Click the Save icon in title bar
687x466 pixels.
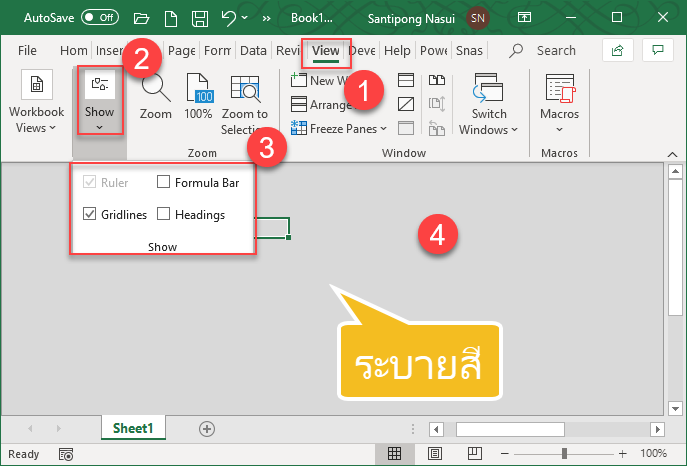pyautogui.click(x=199, y=17)
